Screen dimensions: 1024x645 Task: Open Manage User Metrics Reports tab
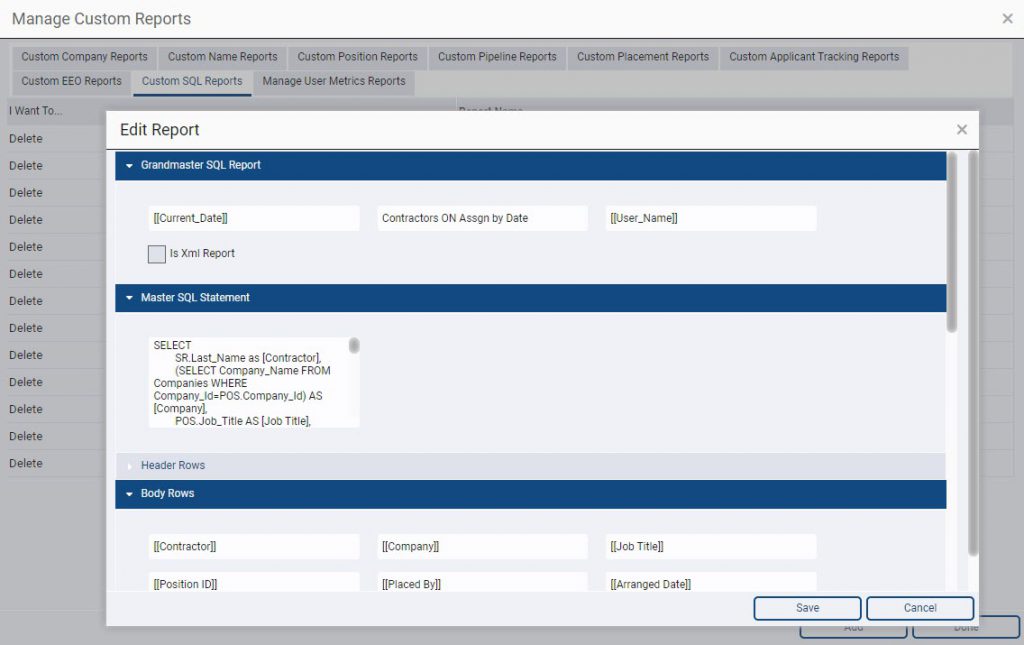[334, 82]
